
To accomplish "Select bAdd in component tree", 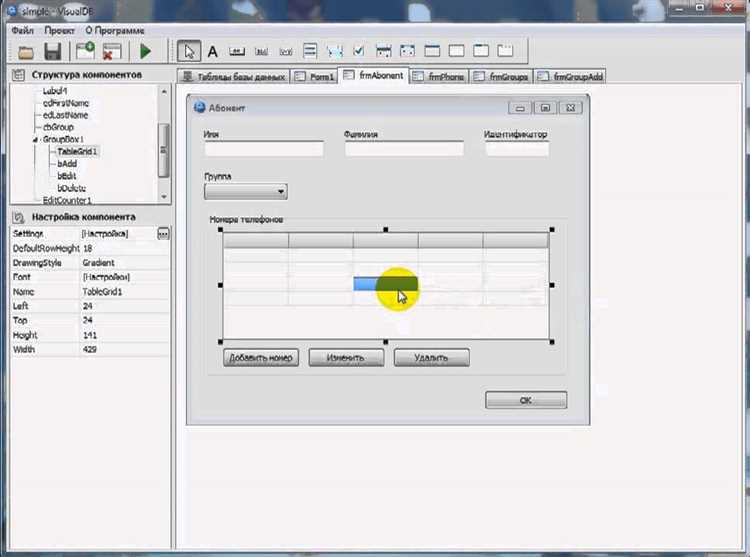I will coord(67,164).
